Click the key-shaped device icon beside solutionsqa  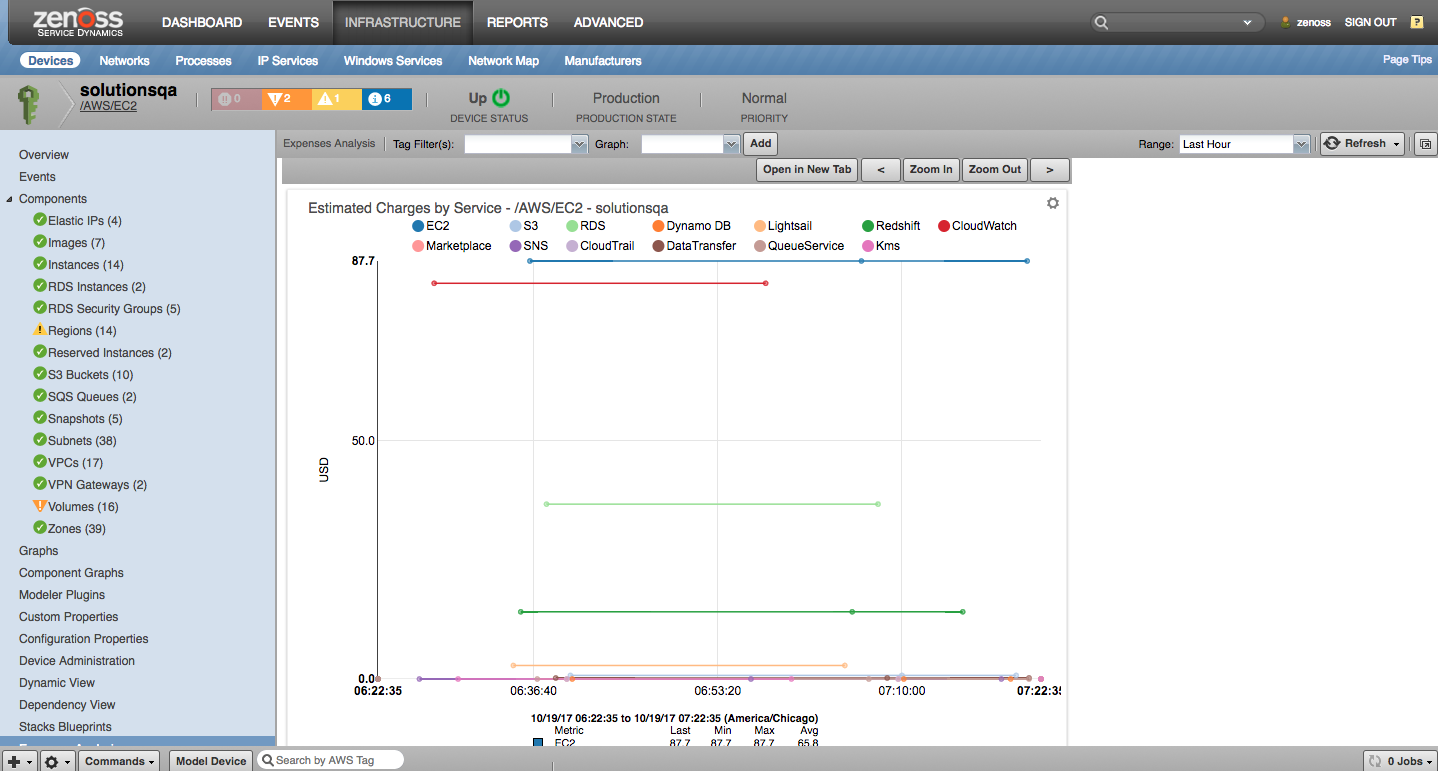[29, 103]
